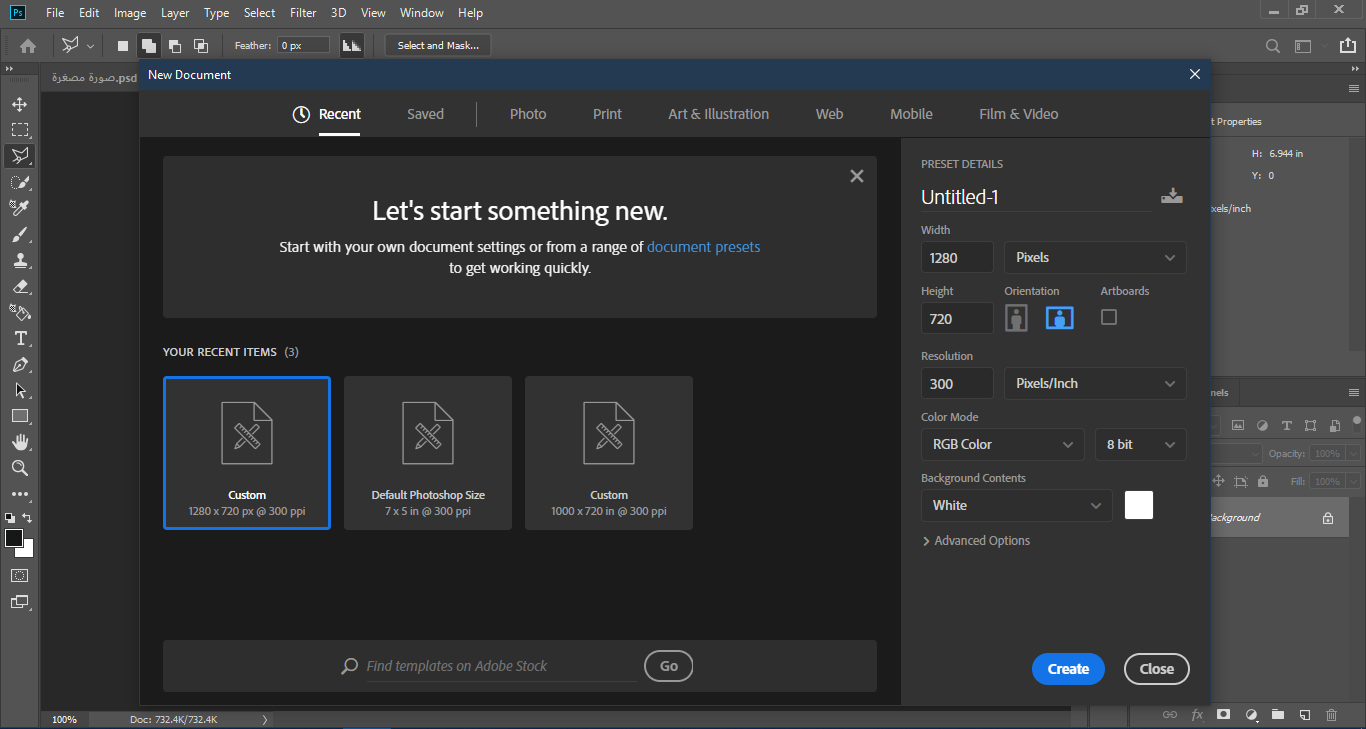The image size is (1366, 729).
Task: Open the Background Contents dropdown
Action: [1017, 505]
